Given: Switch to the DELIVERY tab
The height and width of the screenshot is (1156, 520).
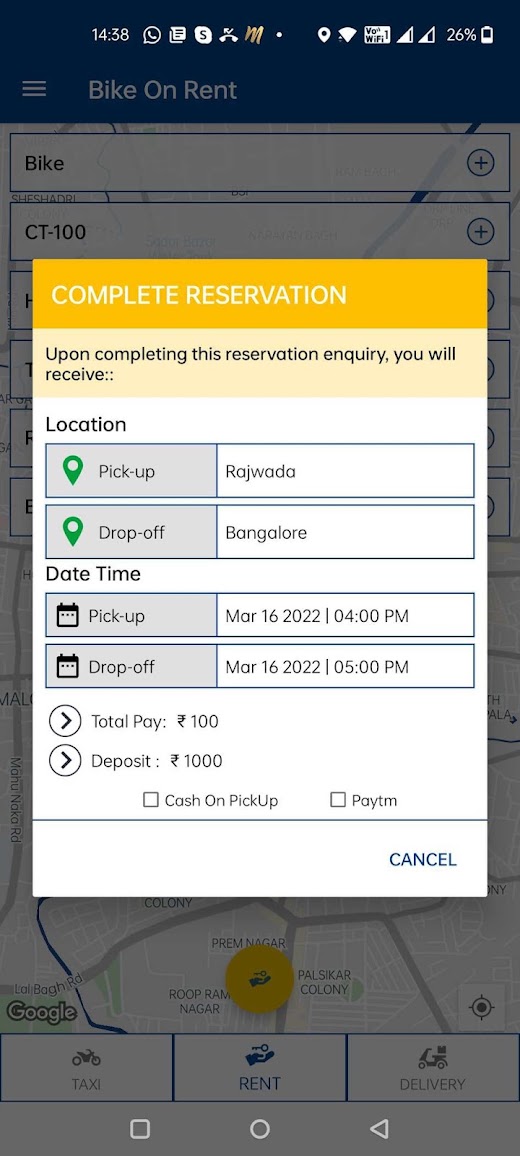Looking at the screenshot, I should coord(433,1068).
